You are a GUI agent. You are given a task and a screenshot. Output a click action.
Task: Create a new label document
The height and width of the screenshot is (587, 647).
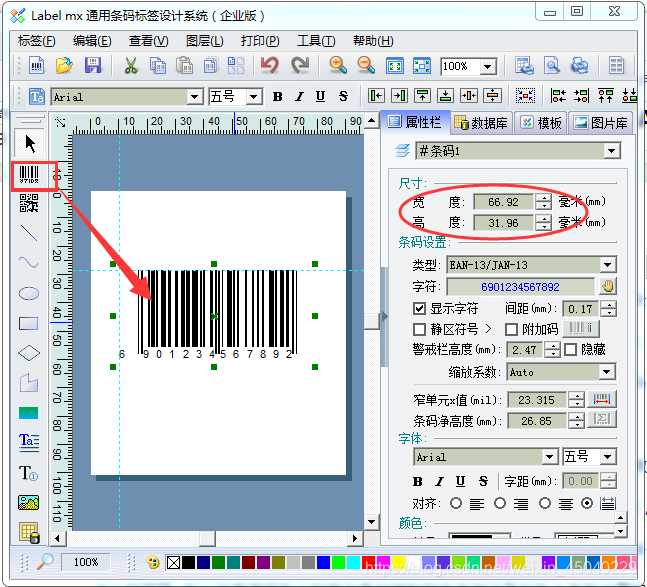coord(37,66)
